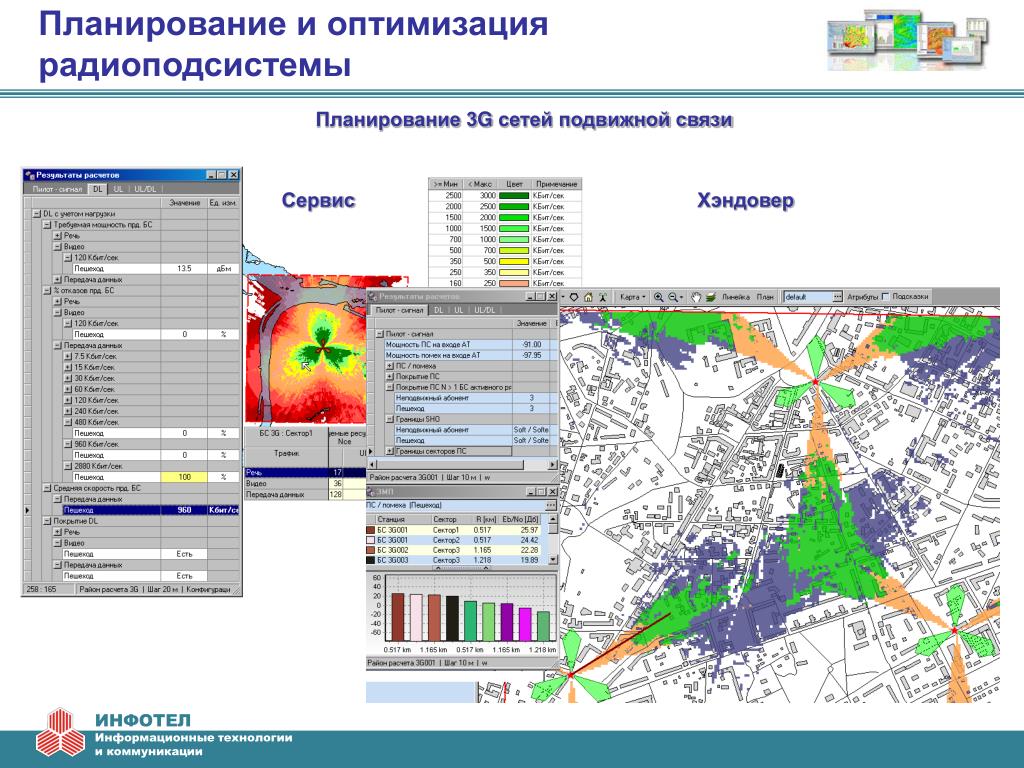
Task: Click the horizontal scrollbar right arrow in results window
Action: [552, 464]
